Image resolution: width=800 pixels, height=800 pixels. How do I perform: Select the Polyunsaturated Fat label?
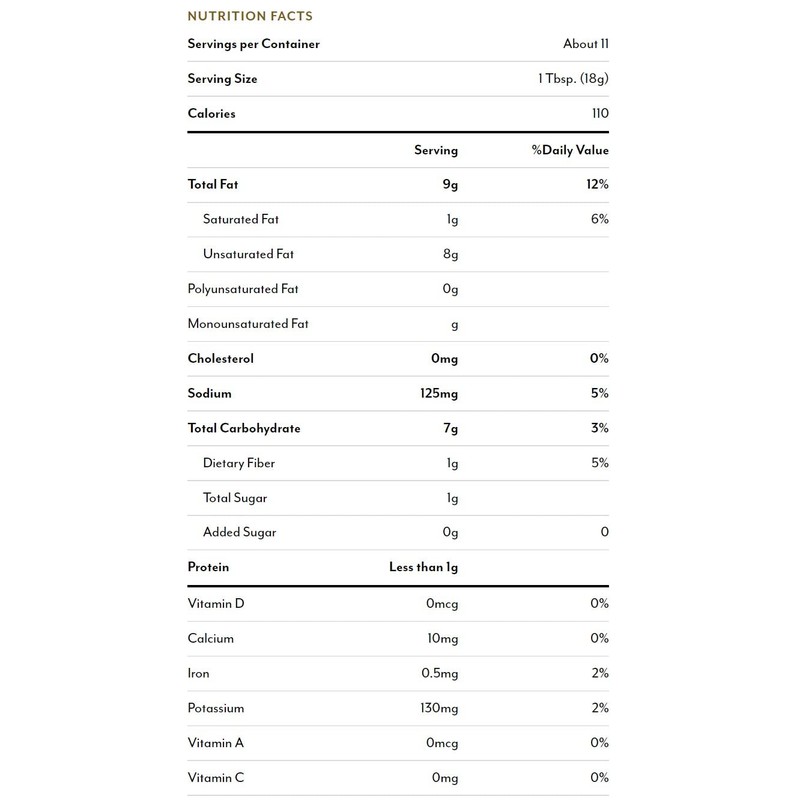pos(243,289)
